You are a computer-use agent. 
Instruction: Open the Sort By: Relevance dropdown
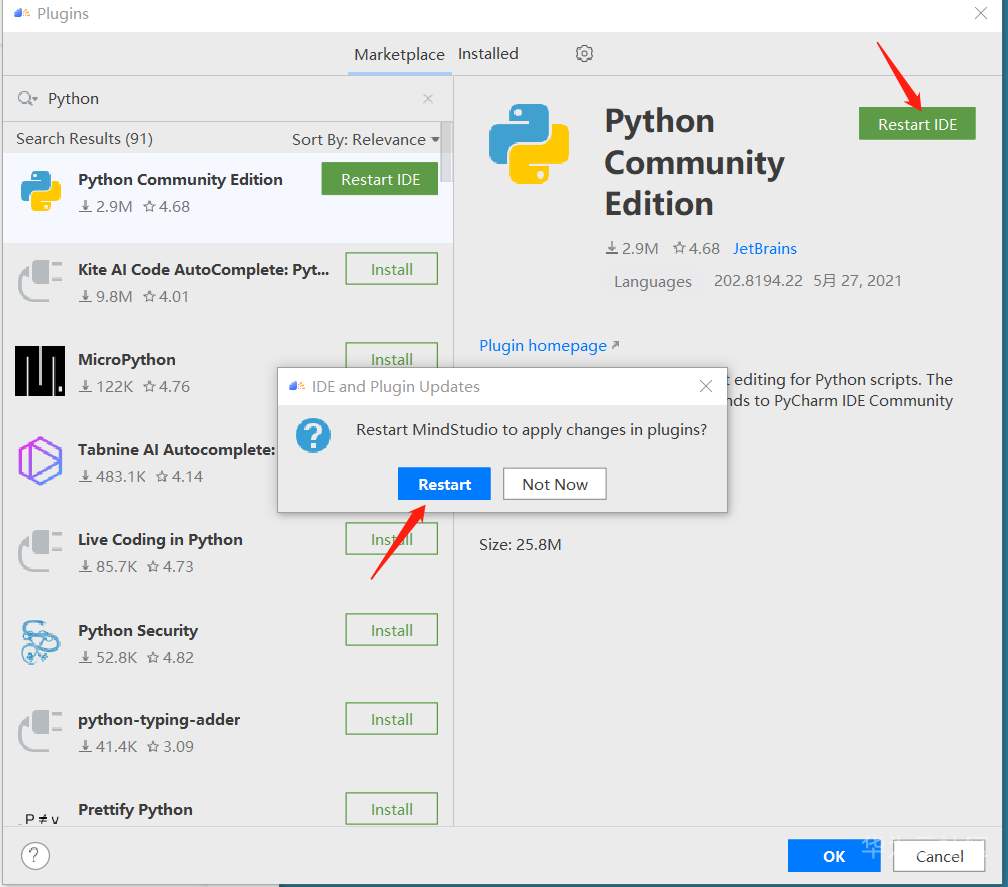[365, 139]
